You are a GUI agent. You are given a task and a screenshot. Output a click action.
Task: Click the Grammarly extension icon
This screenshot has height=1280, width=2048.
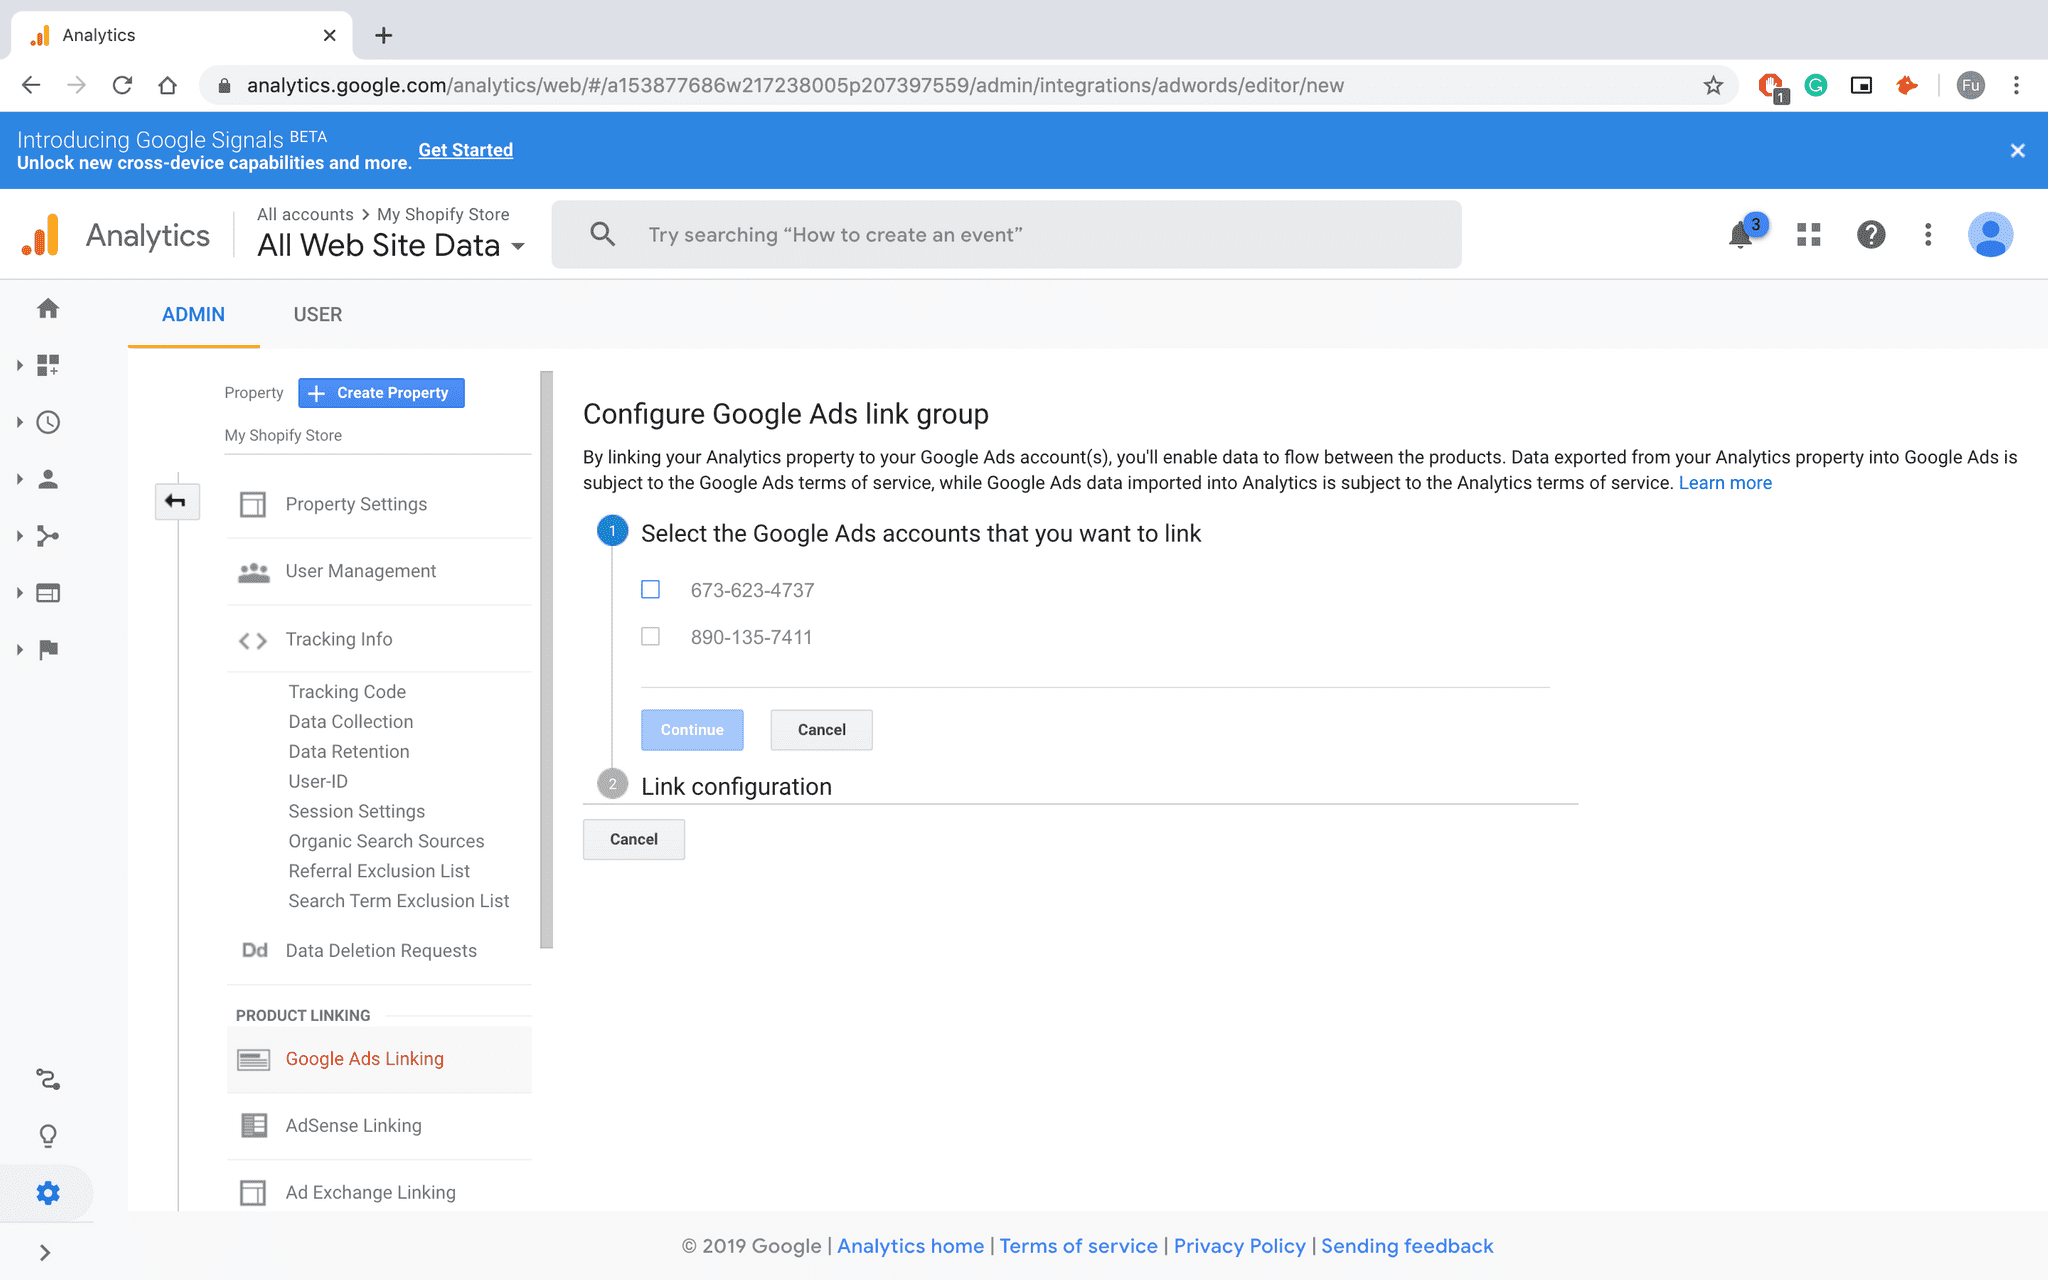pyautogui.click(x=1816, y=85)
